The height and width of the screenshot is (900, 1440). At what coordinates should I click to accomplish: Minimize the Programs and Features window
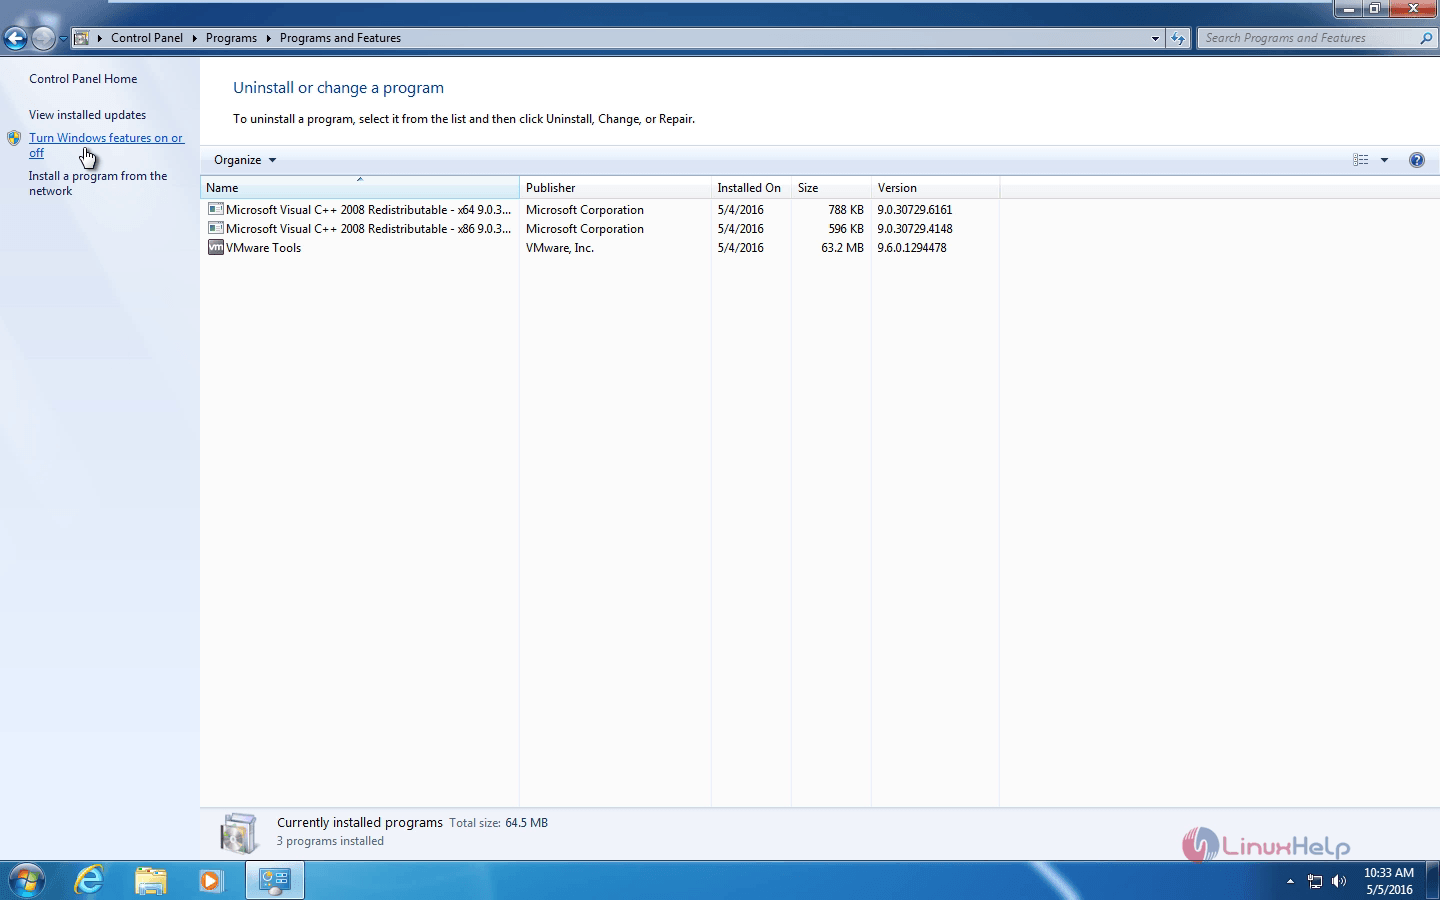(1349, 8)
